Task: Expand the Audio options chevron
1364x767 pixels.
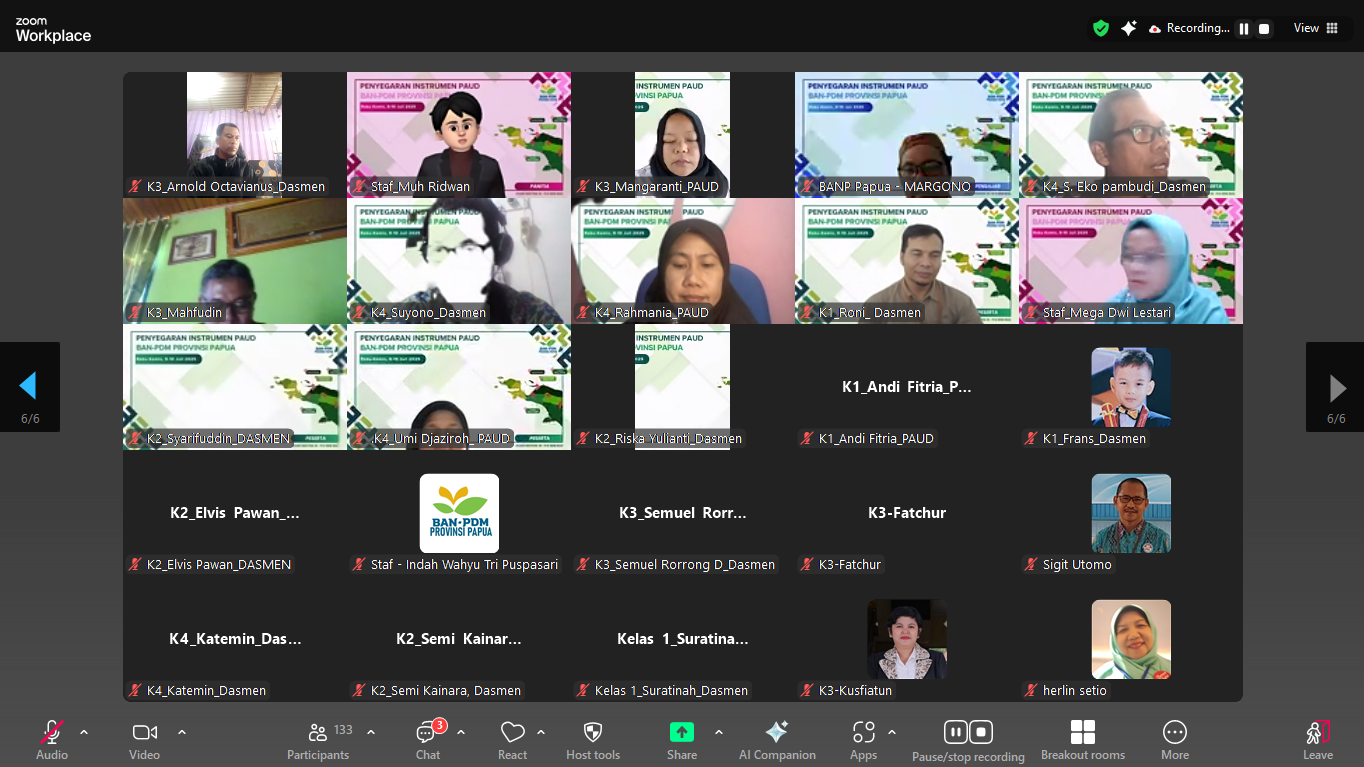Action: (84, 732)
